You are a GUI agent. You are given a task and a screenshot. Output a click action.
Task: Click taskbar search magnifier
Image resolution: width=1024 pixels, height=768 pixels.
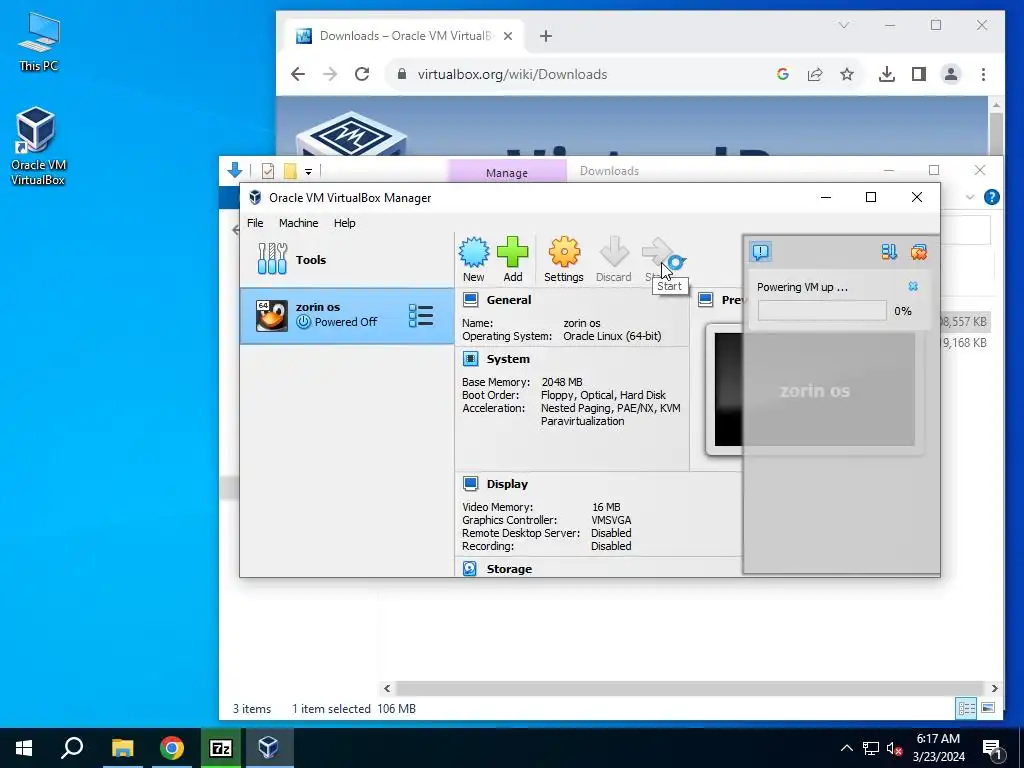click(72, 748)
